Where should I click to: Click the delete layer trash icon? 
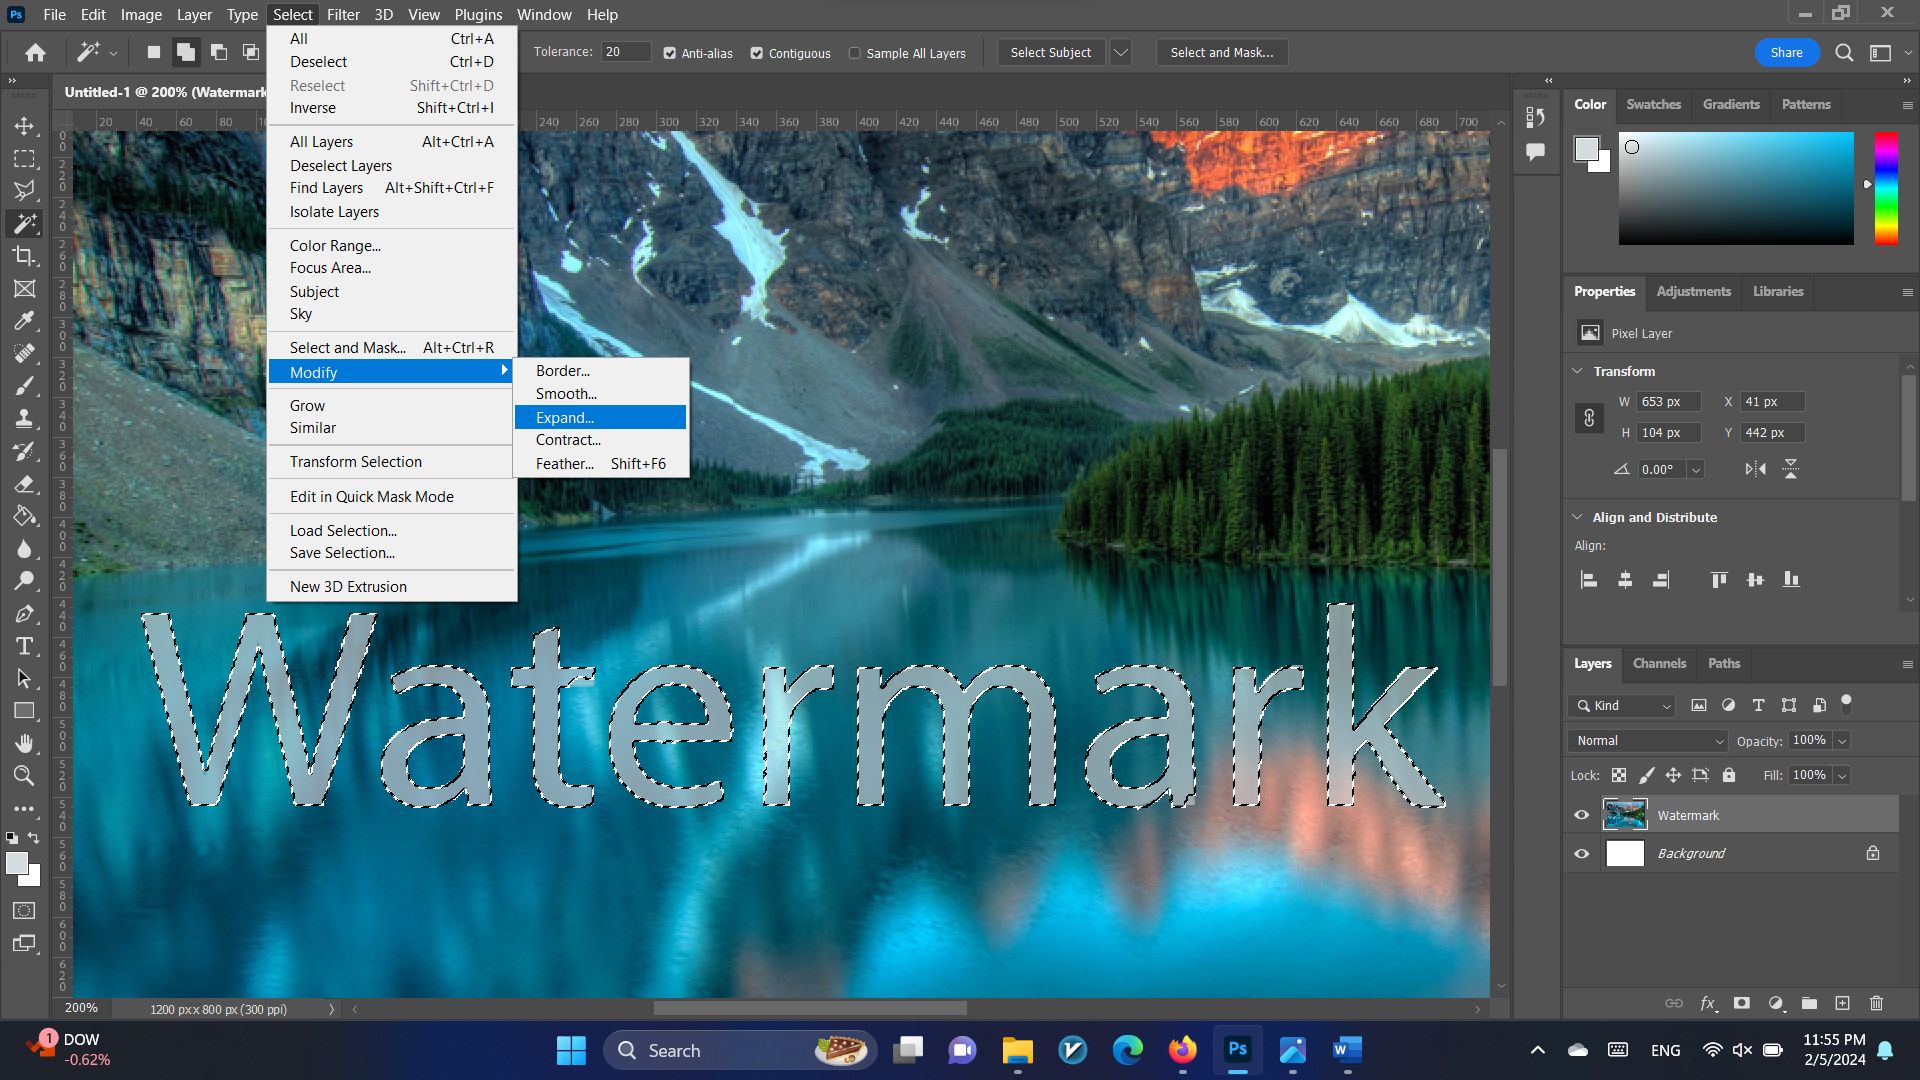[1876, 1003]
